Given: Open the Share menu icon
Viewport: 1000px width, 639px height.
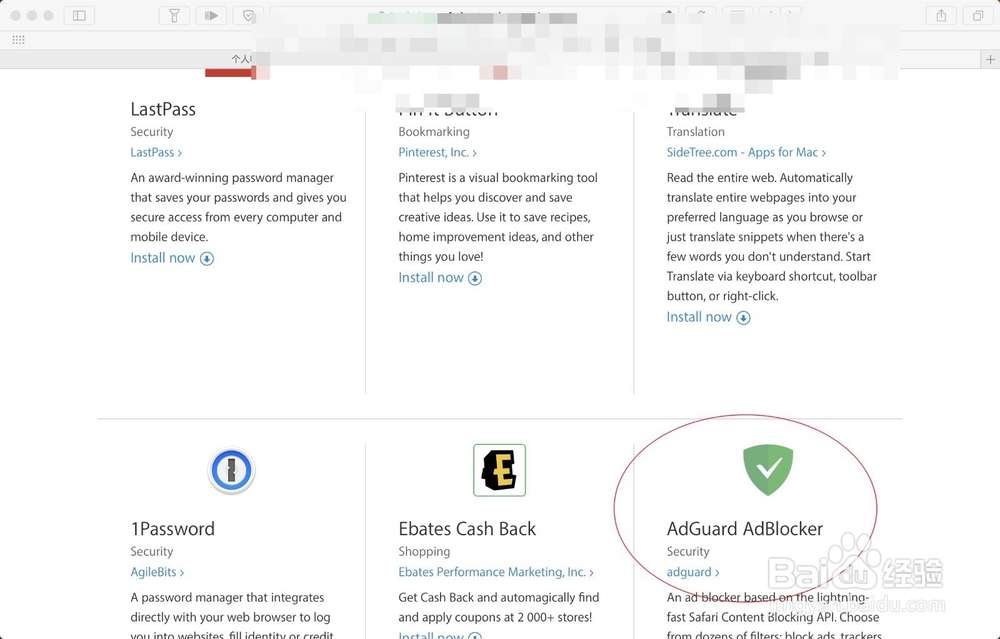Looking at the screenshot, I should coord(941,15).
